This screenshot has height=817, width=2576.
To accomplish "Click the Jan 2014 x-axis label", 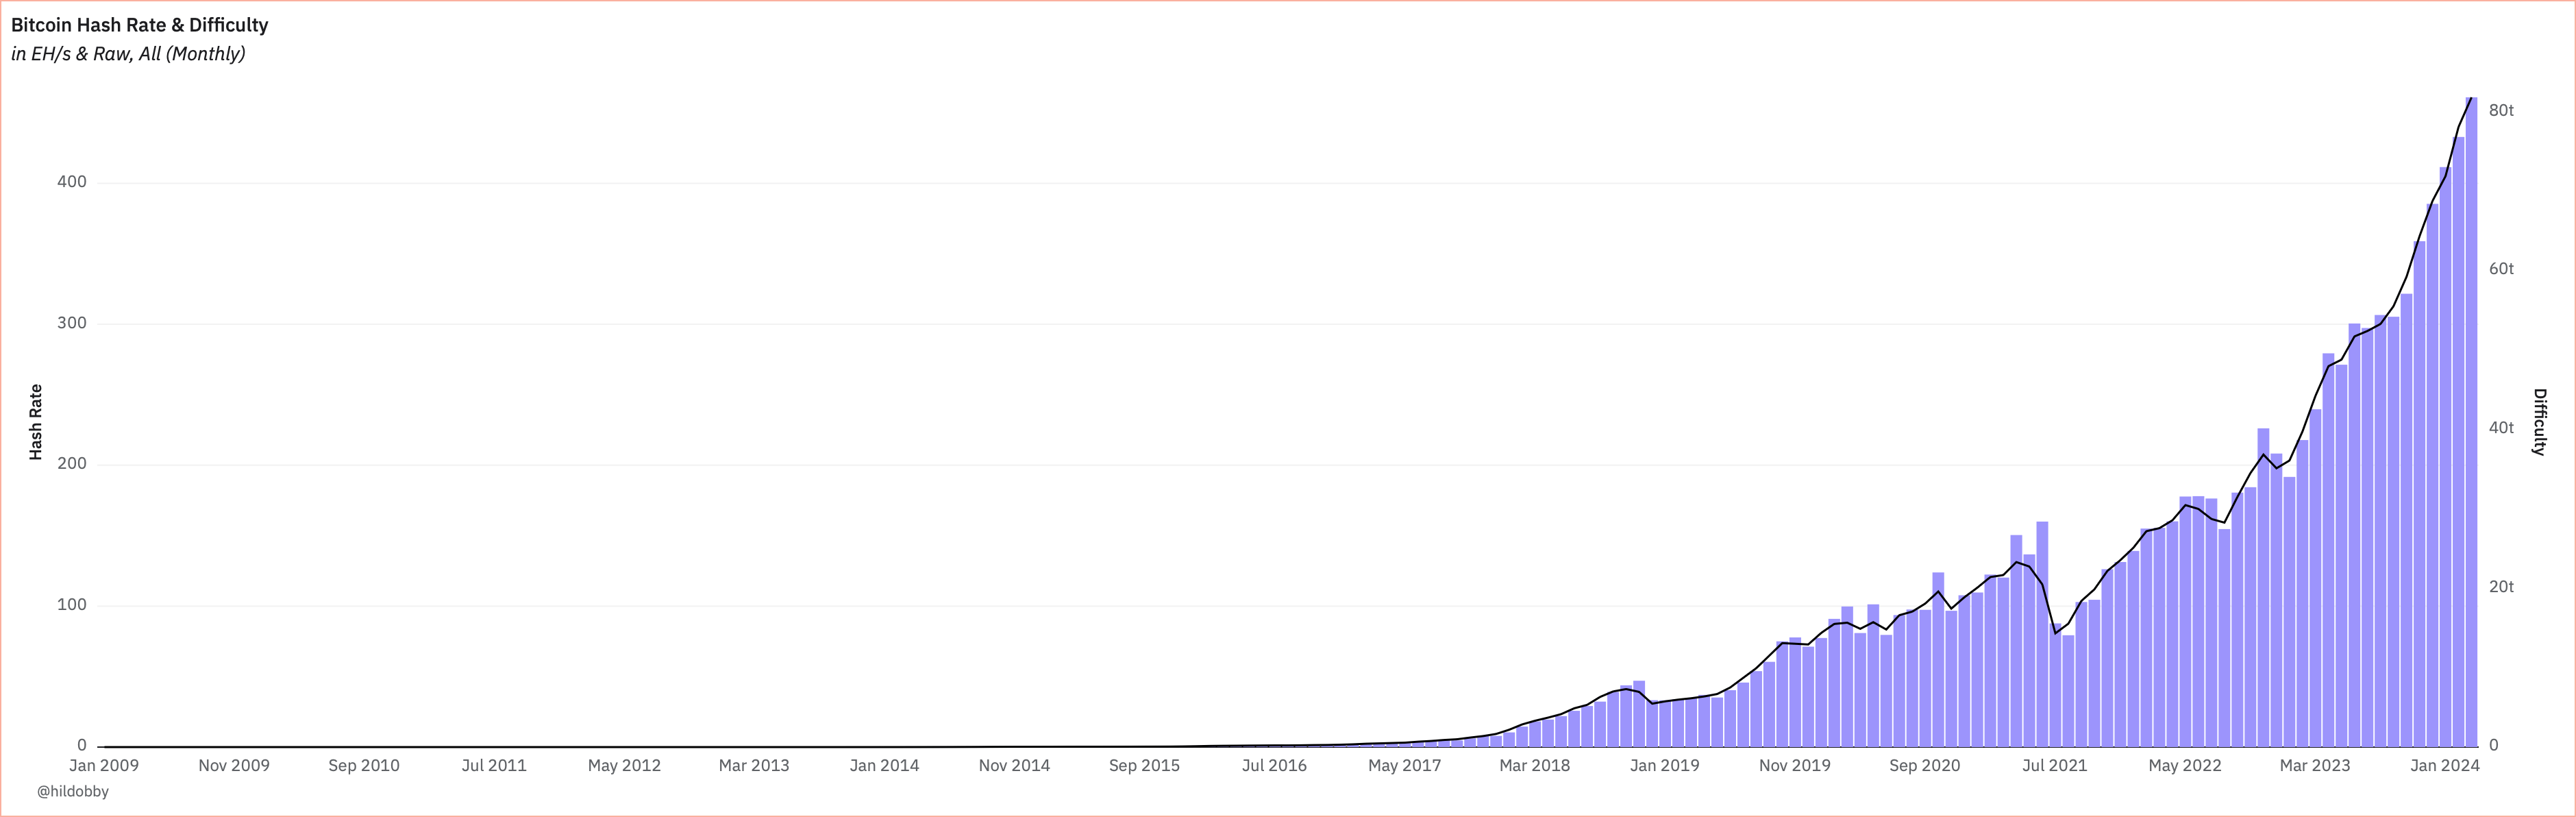I will [x=884, y=766].
